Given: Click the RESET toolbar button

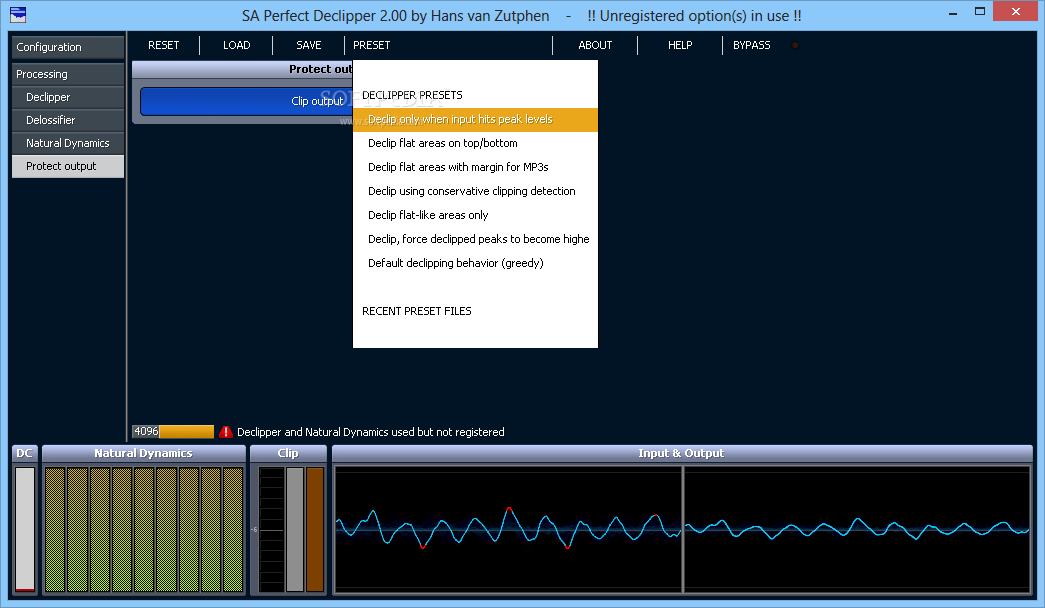Looking at the screenshot, I should 163,45.
